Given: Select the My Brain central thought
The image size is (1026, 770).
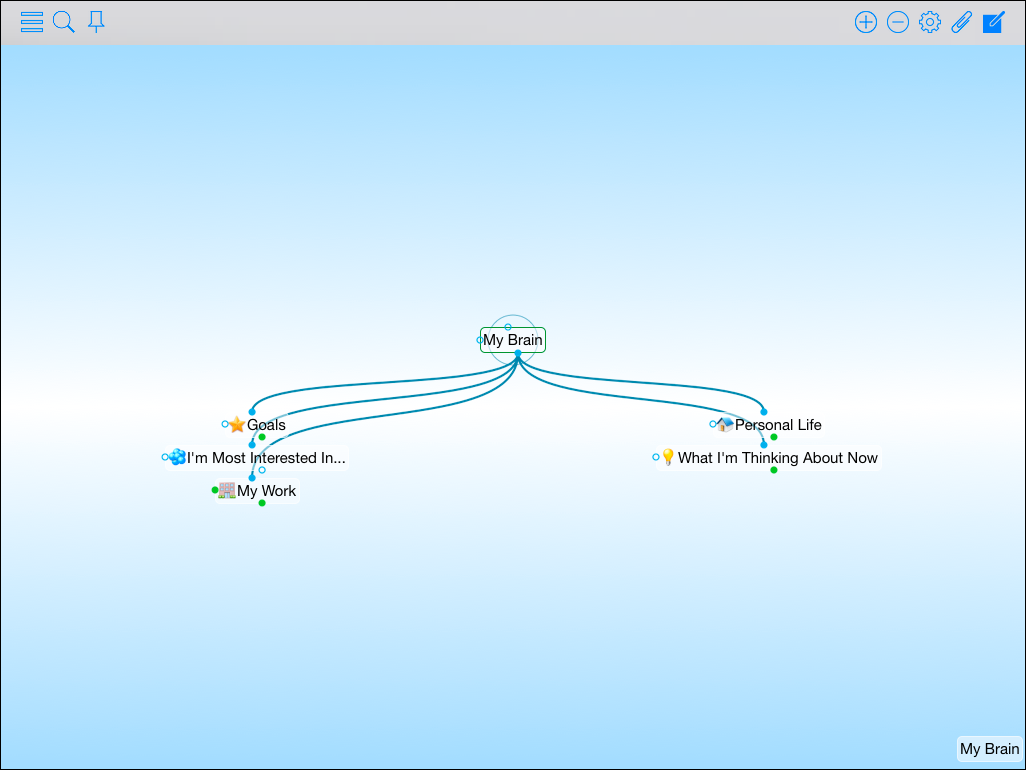Looking at the screenshot, I should coord(513,340).
